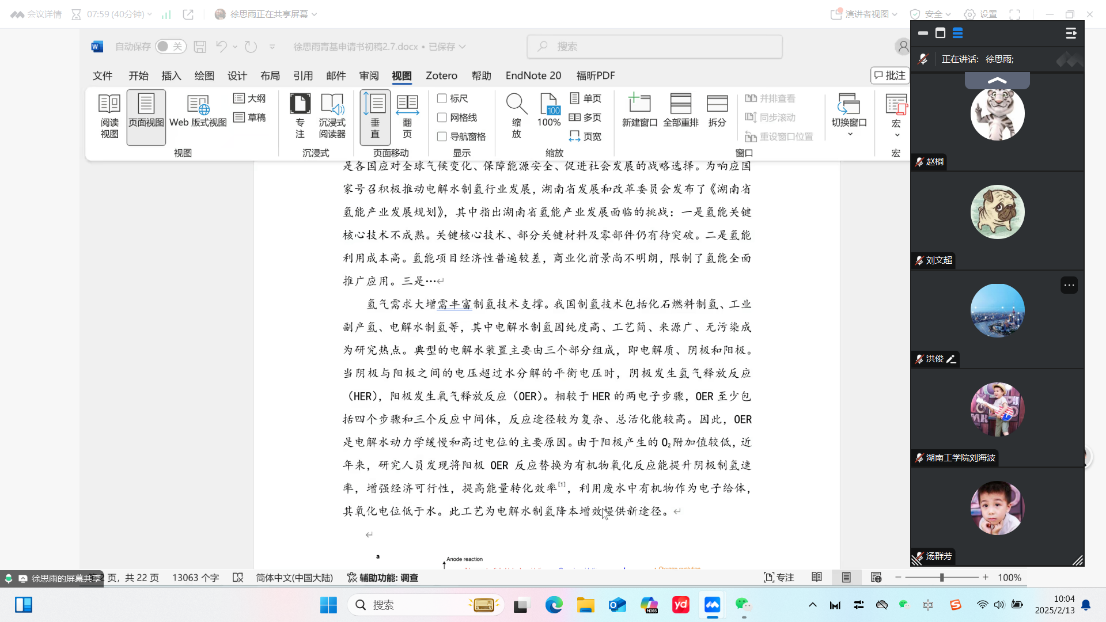Switch to 阅读视图 reading view
1106x622 pixels.
[109, 116]
